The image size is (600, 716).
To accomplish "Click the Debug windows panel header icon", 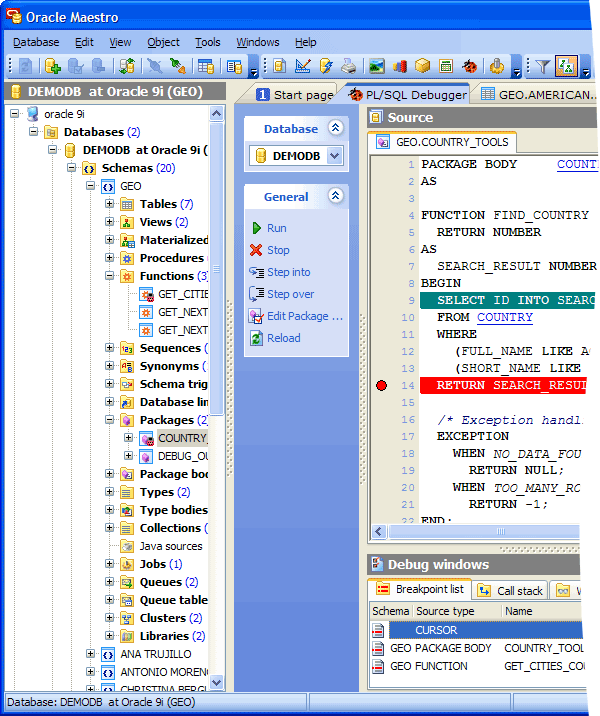I will tap(377, 564).
